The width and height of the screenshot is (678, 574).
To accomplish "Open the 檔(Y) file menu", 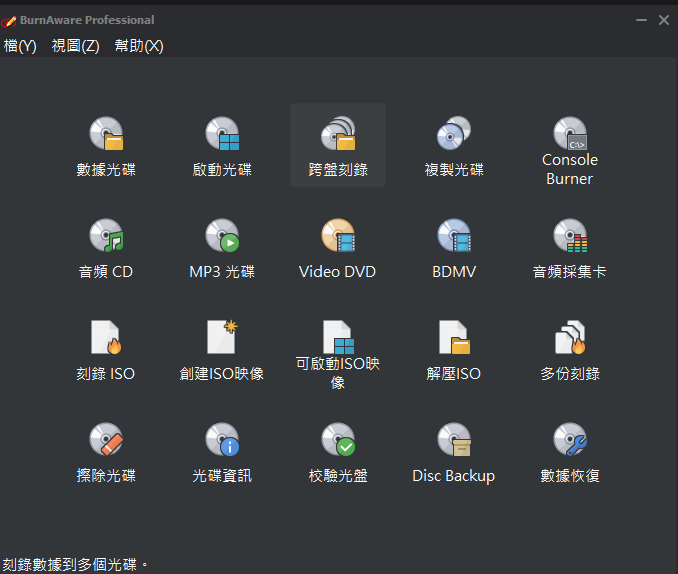I will [x=20, y=45].
